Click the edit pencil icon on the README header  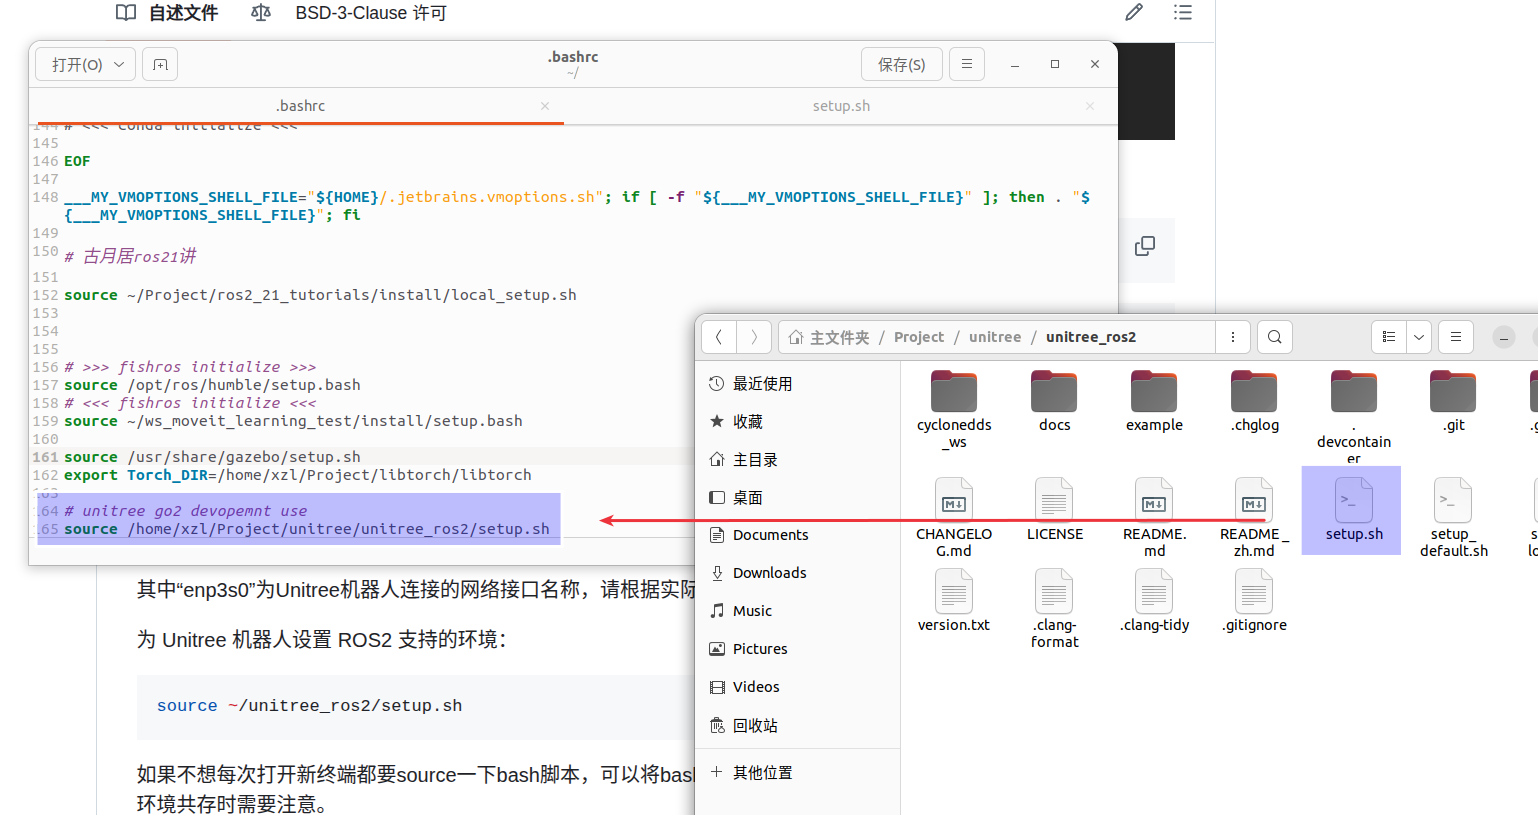(1134, 12)
